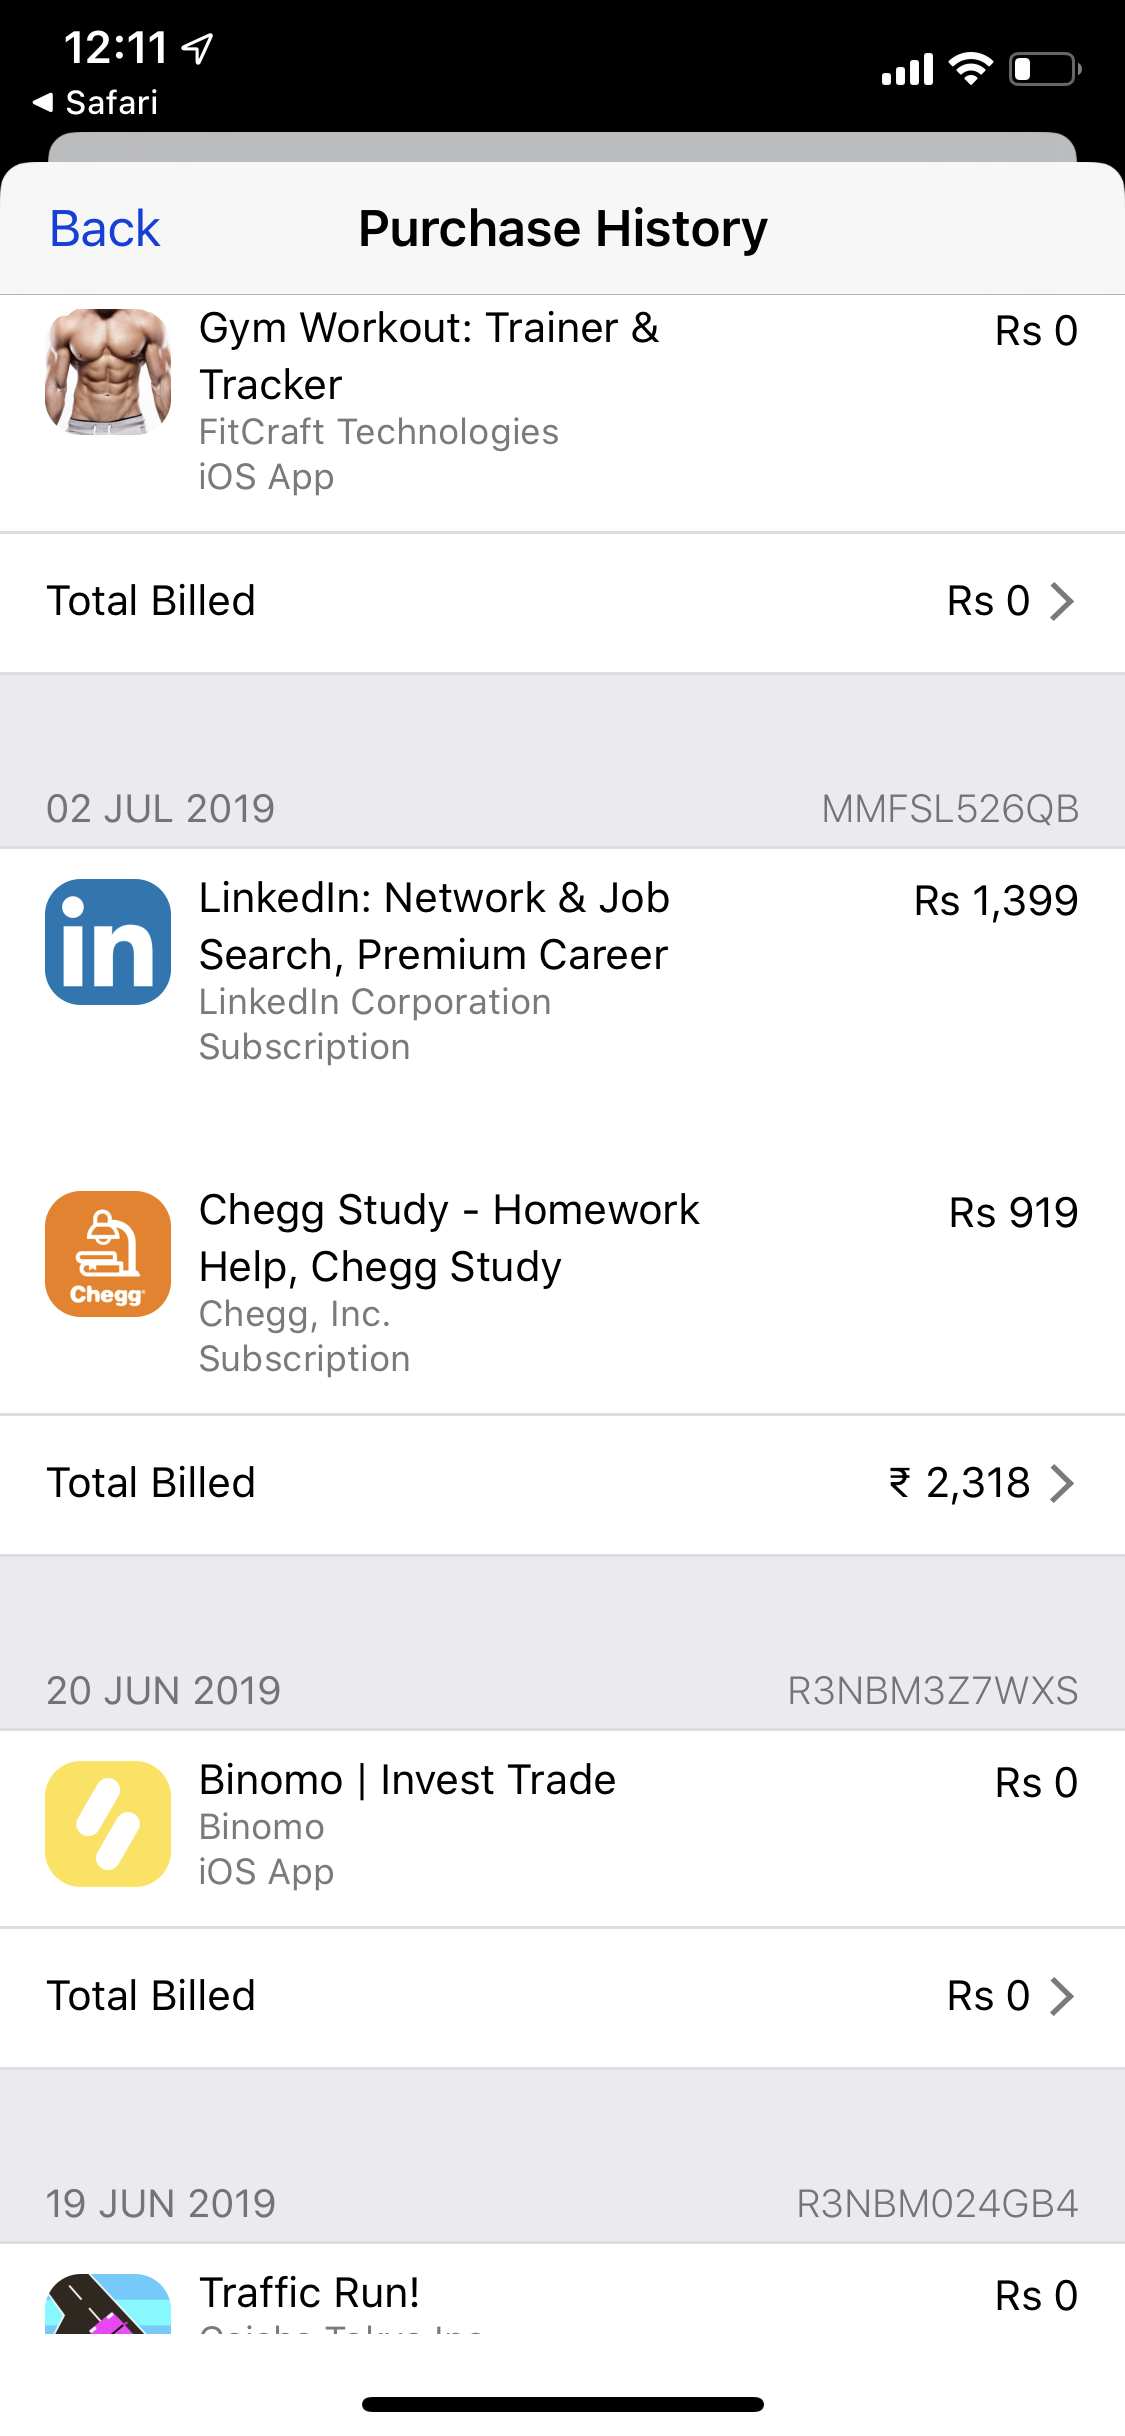The width and height of the screenshot is (1125, 2436).
Task: Tap the home indicator bar
Action: (563, 2404)
